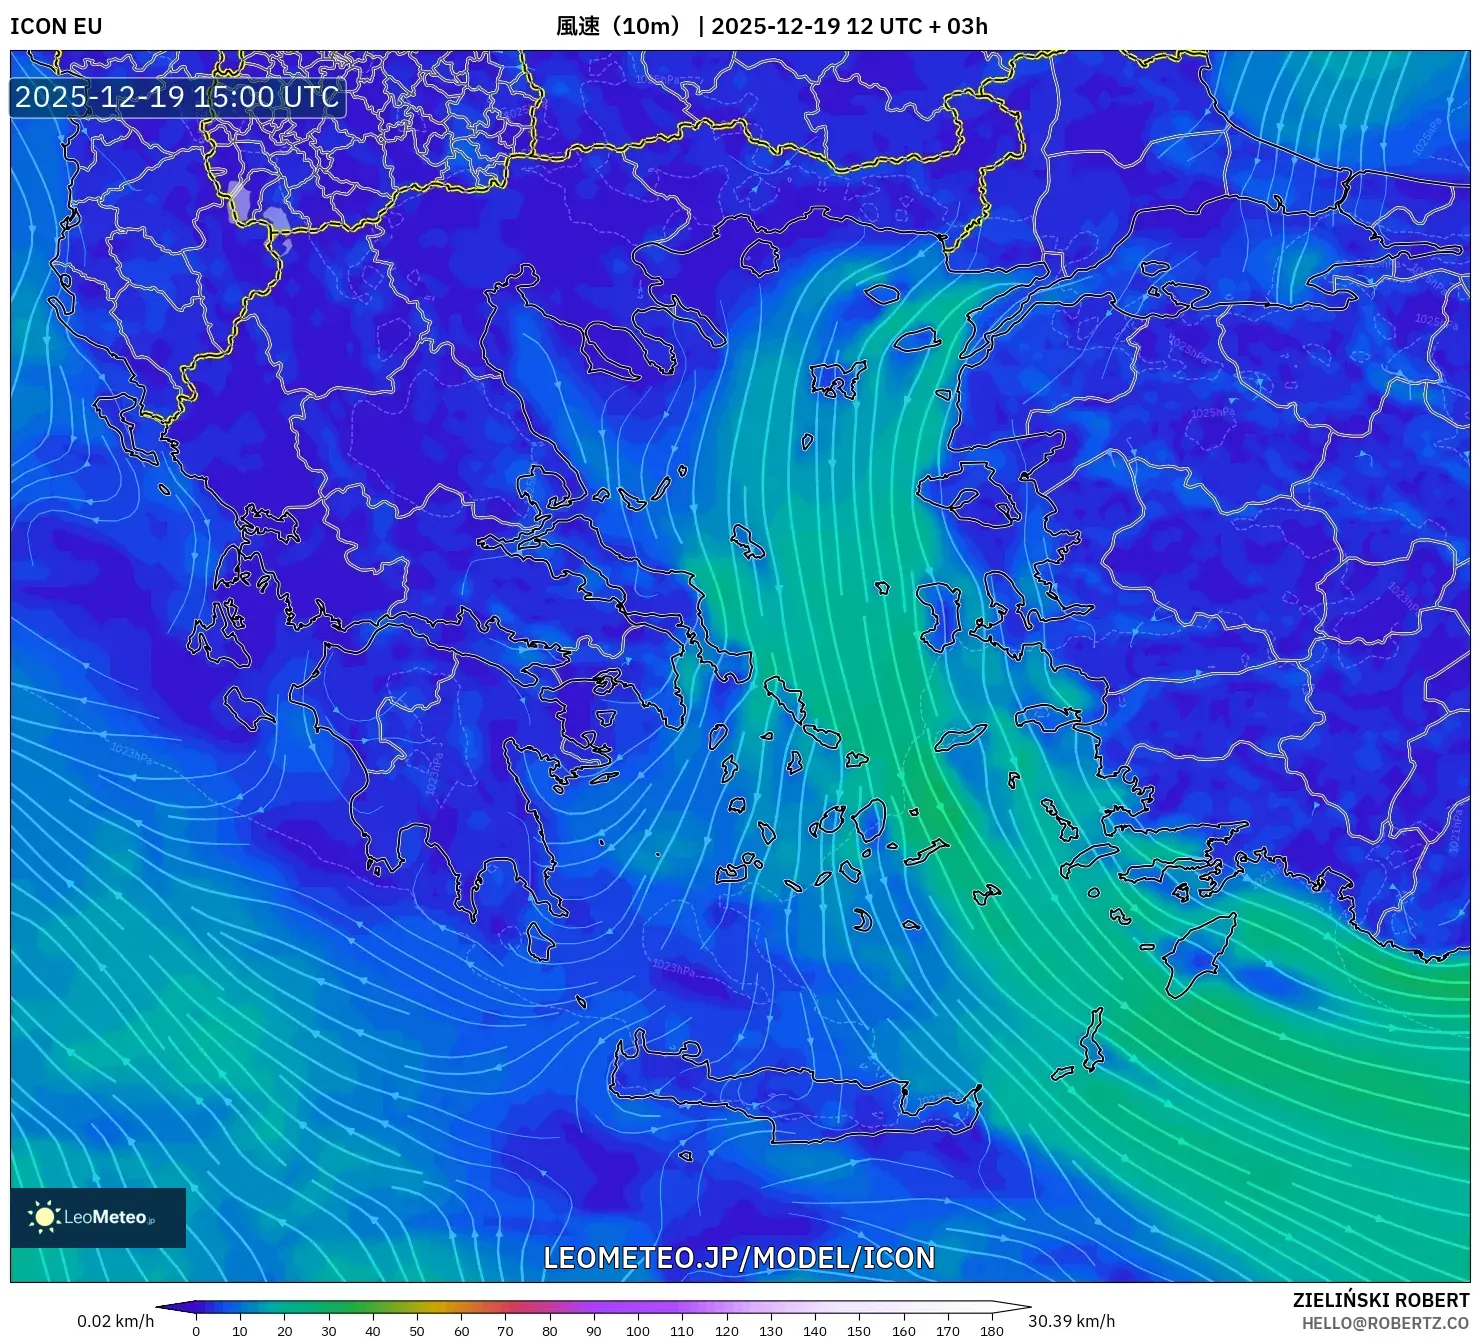
Task: Click the 2025-12-19 15:00 UTC timestamp box
Action: pyautogui.click(x=177, y=97)
